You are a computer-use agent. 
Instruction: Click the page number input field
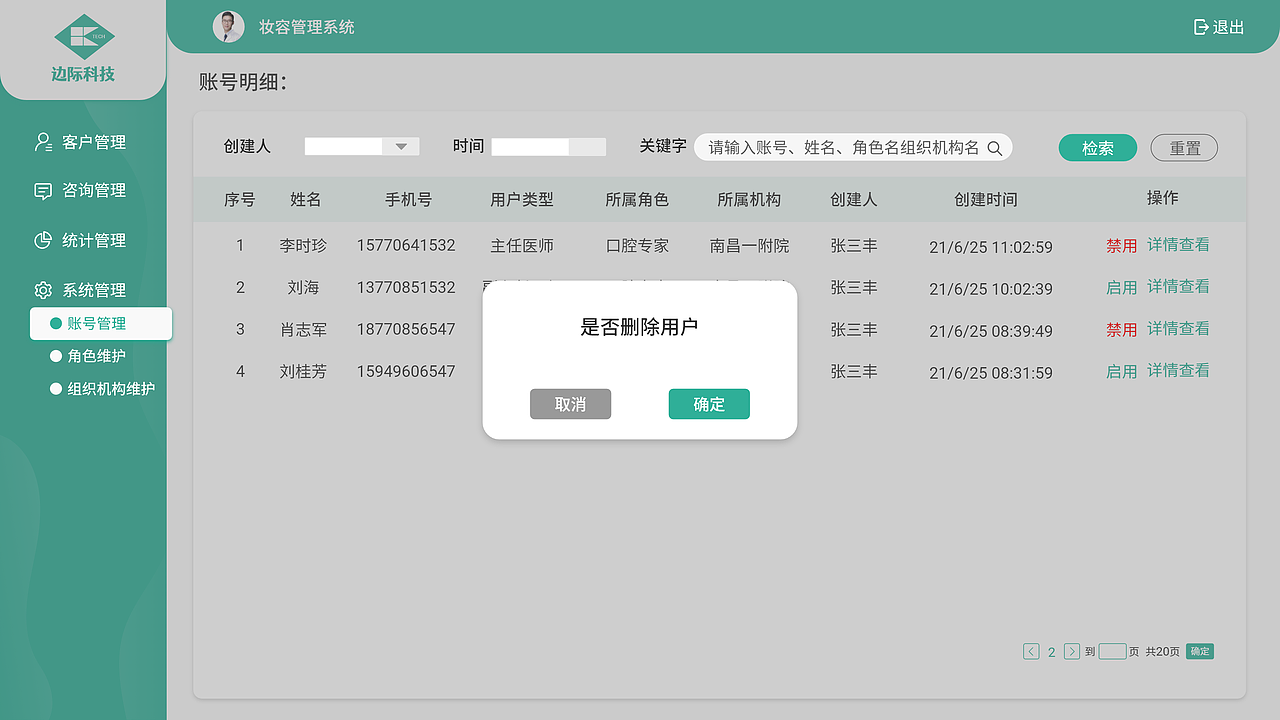(1112, 651)
